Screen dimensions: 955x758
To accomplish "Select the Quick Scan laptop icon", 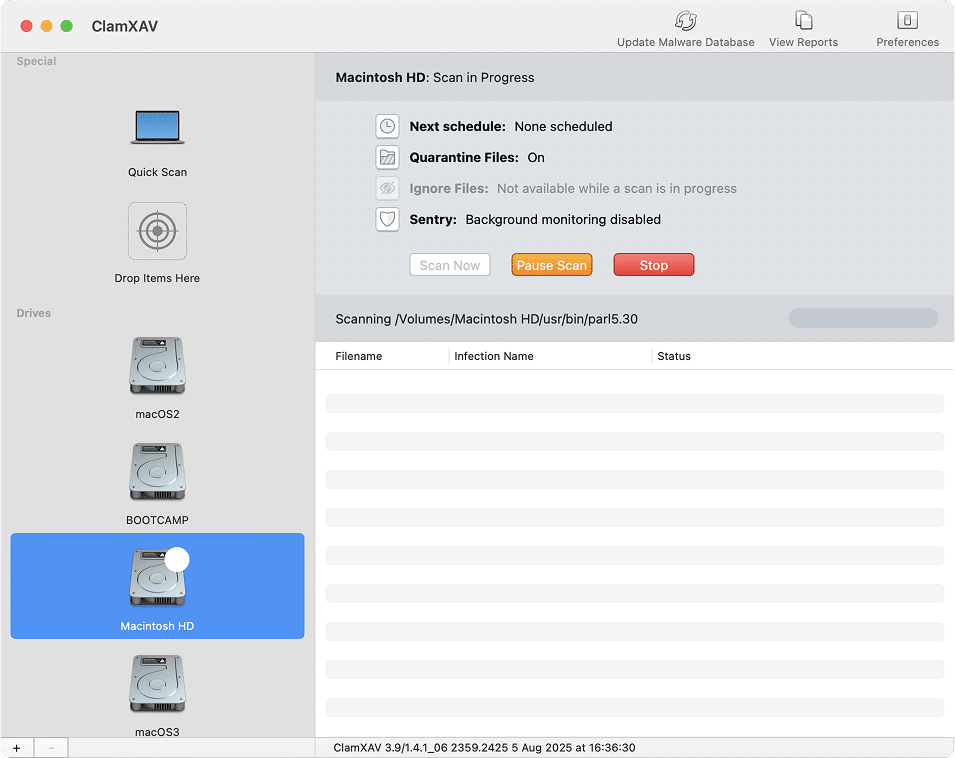I will point(157,127).
